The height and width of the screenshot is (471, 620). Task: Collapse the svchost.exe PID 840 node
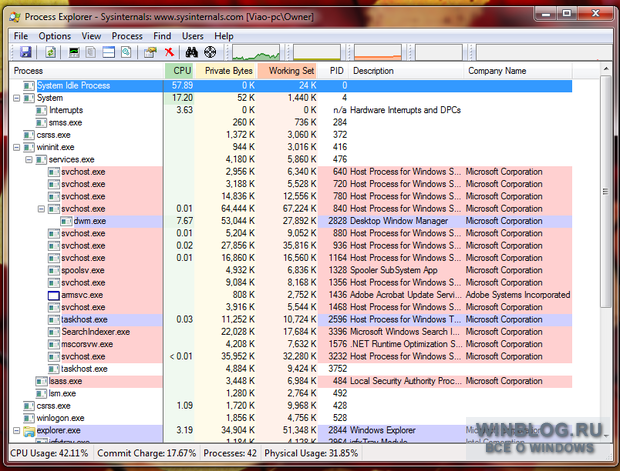point(41,209)
